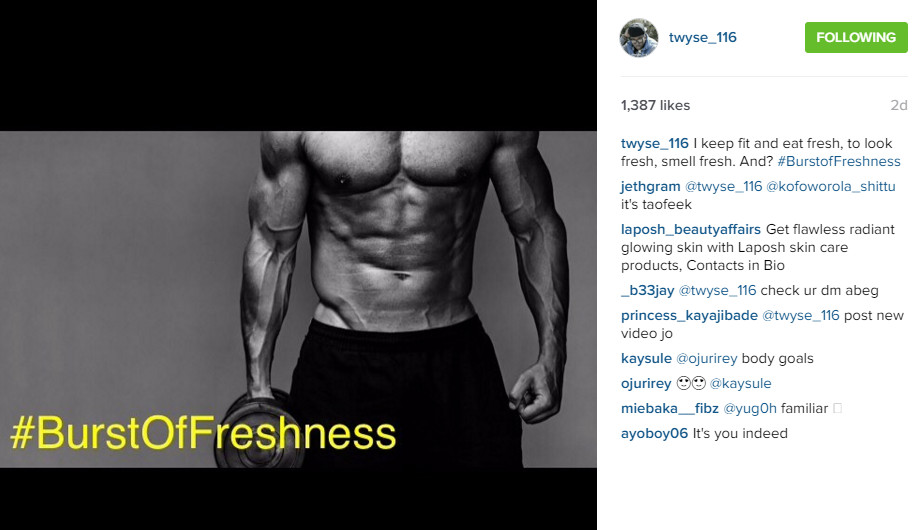Open ojurirey commenter profile
The height and width of the screenshot is (530, 917).
[x=646, y=384]
